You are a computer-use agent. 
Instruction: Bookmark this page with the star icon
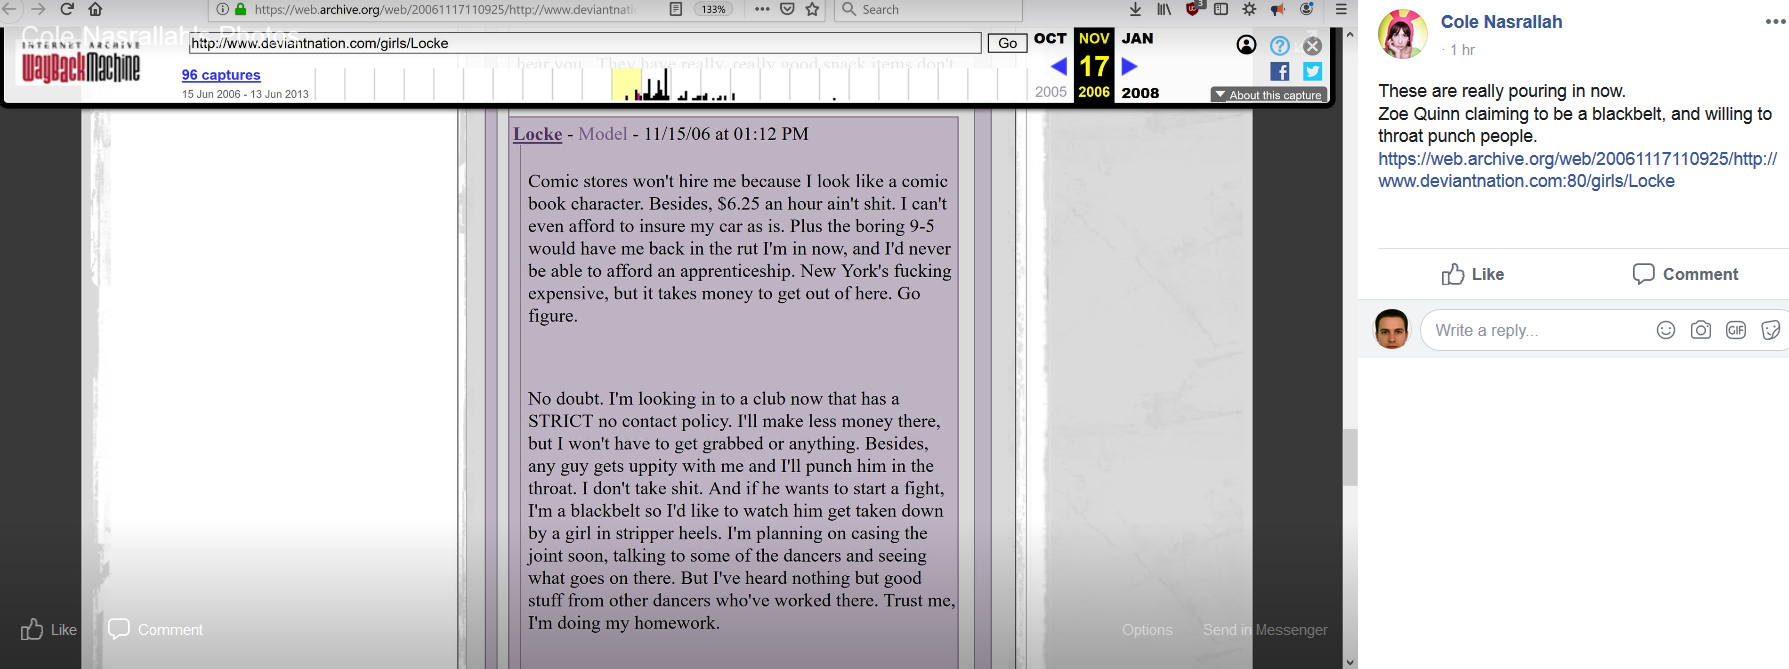tap(812, 9)
